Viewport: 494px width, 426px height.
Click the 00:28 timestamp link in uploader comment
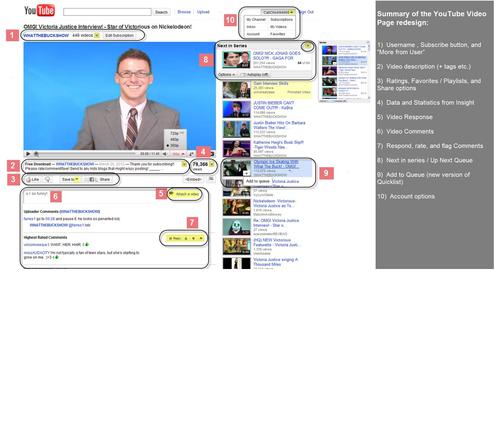(50, 219)
